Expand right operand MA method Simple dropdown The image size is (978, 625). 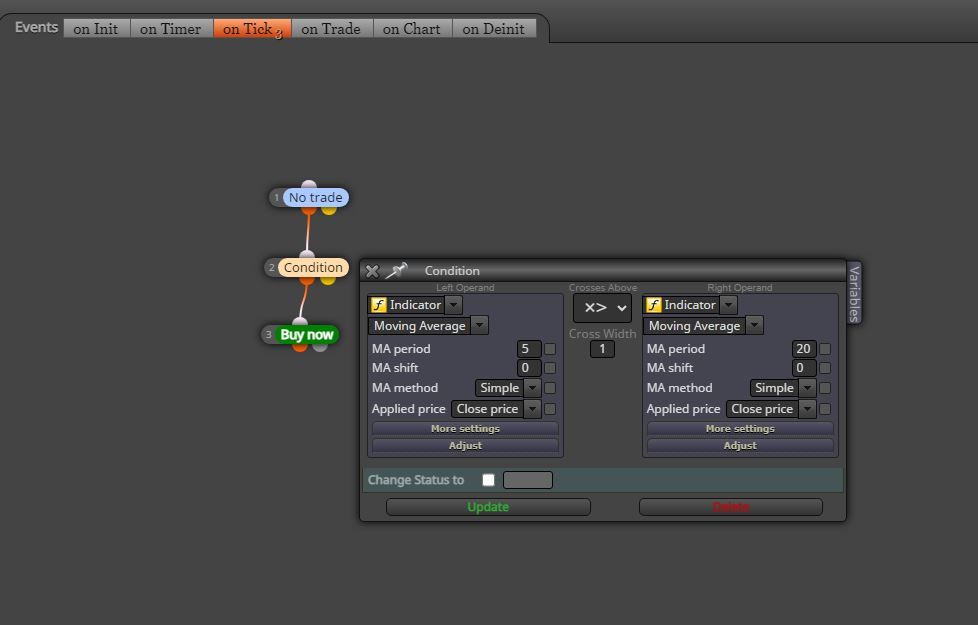coord(807,387)
